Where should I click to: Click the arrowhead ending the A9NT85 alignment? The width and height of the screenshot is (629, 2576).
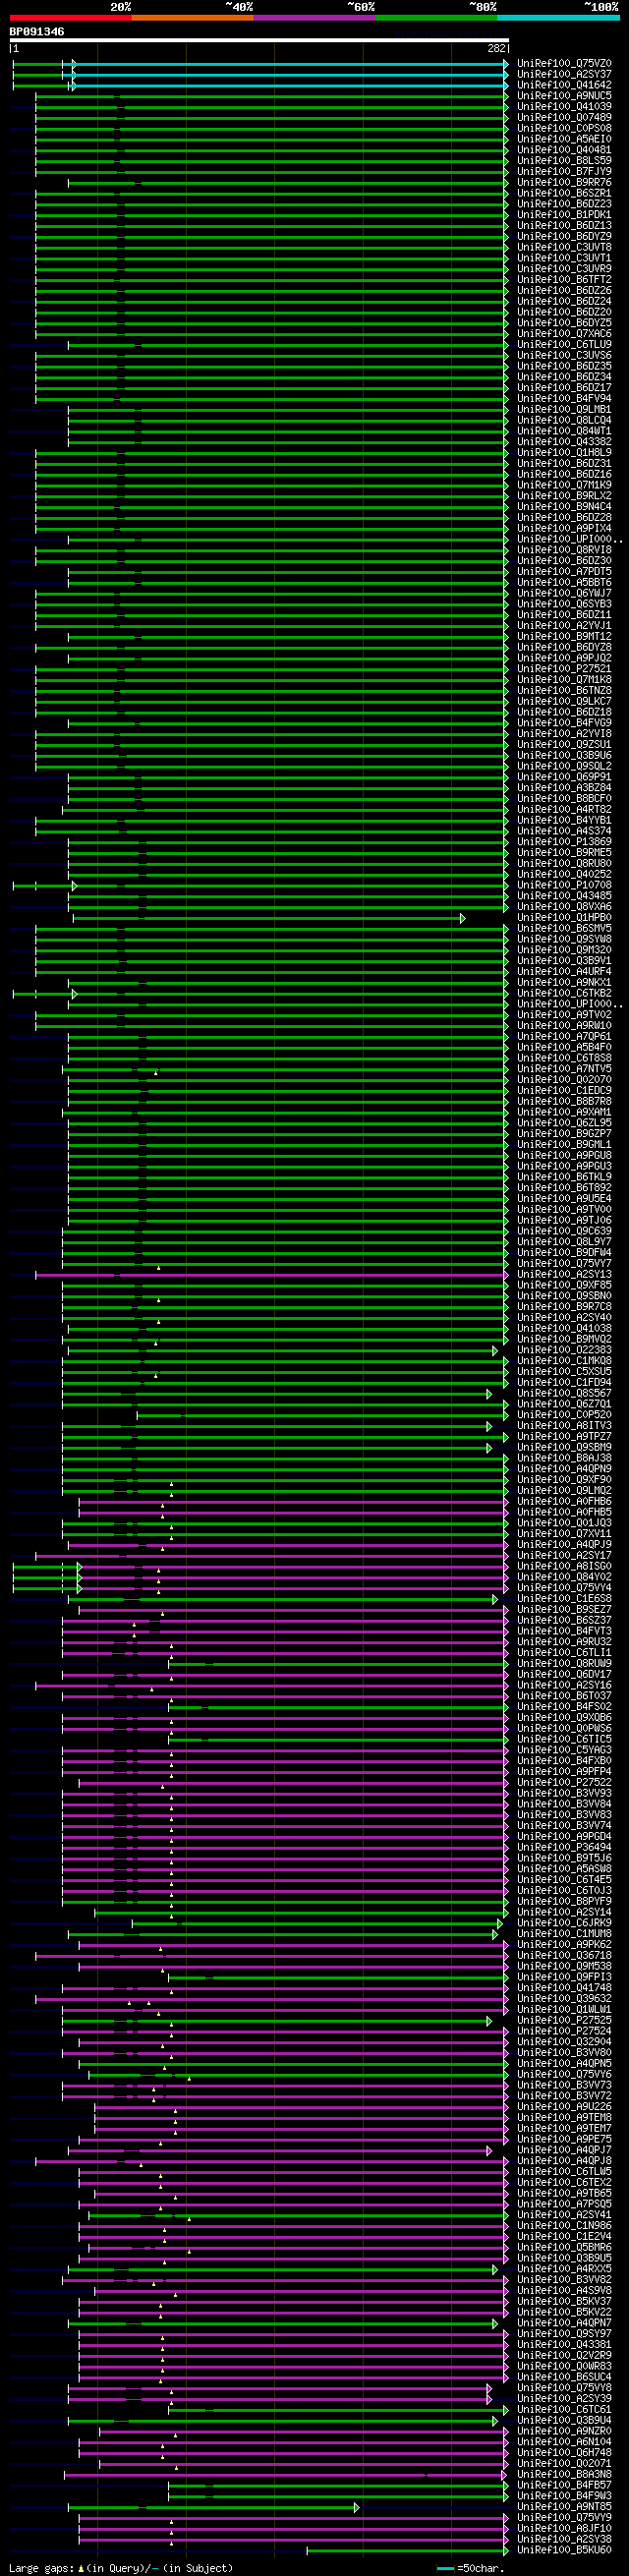(x=356, y=2507)
